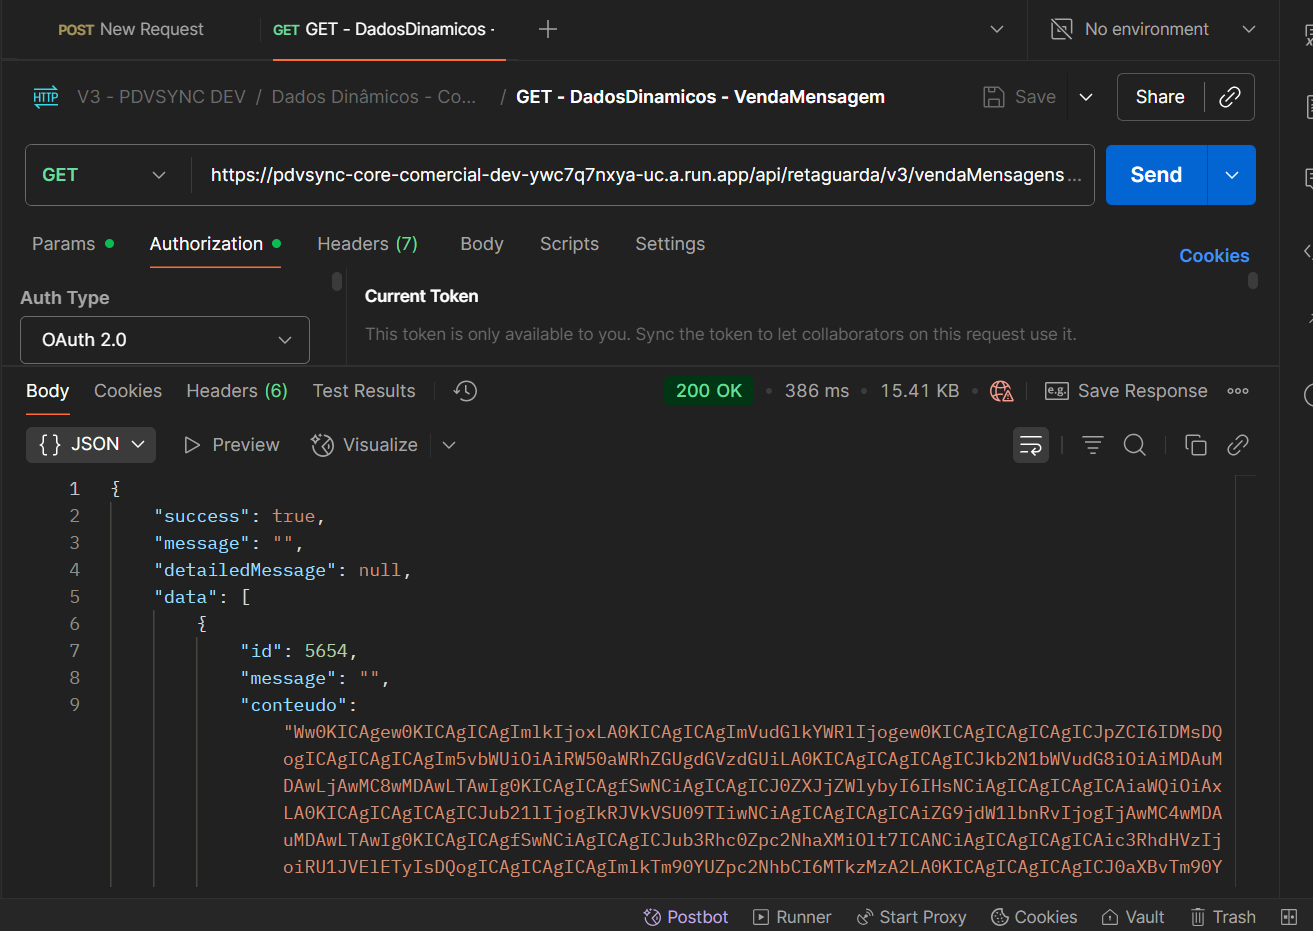1313x931 pixels.
Task: Open the Postbot assistant
Action: (686, 917)
